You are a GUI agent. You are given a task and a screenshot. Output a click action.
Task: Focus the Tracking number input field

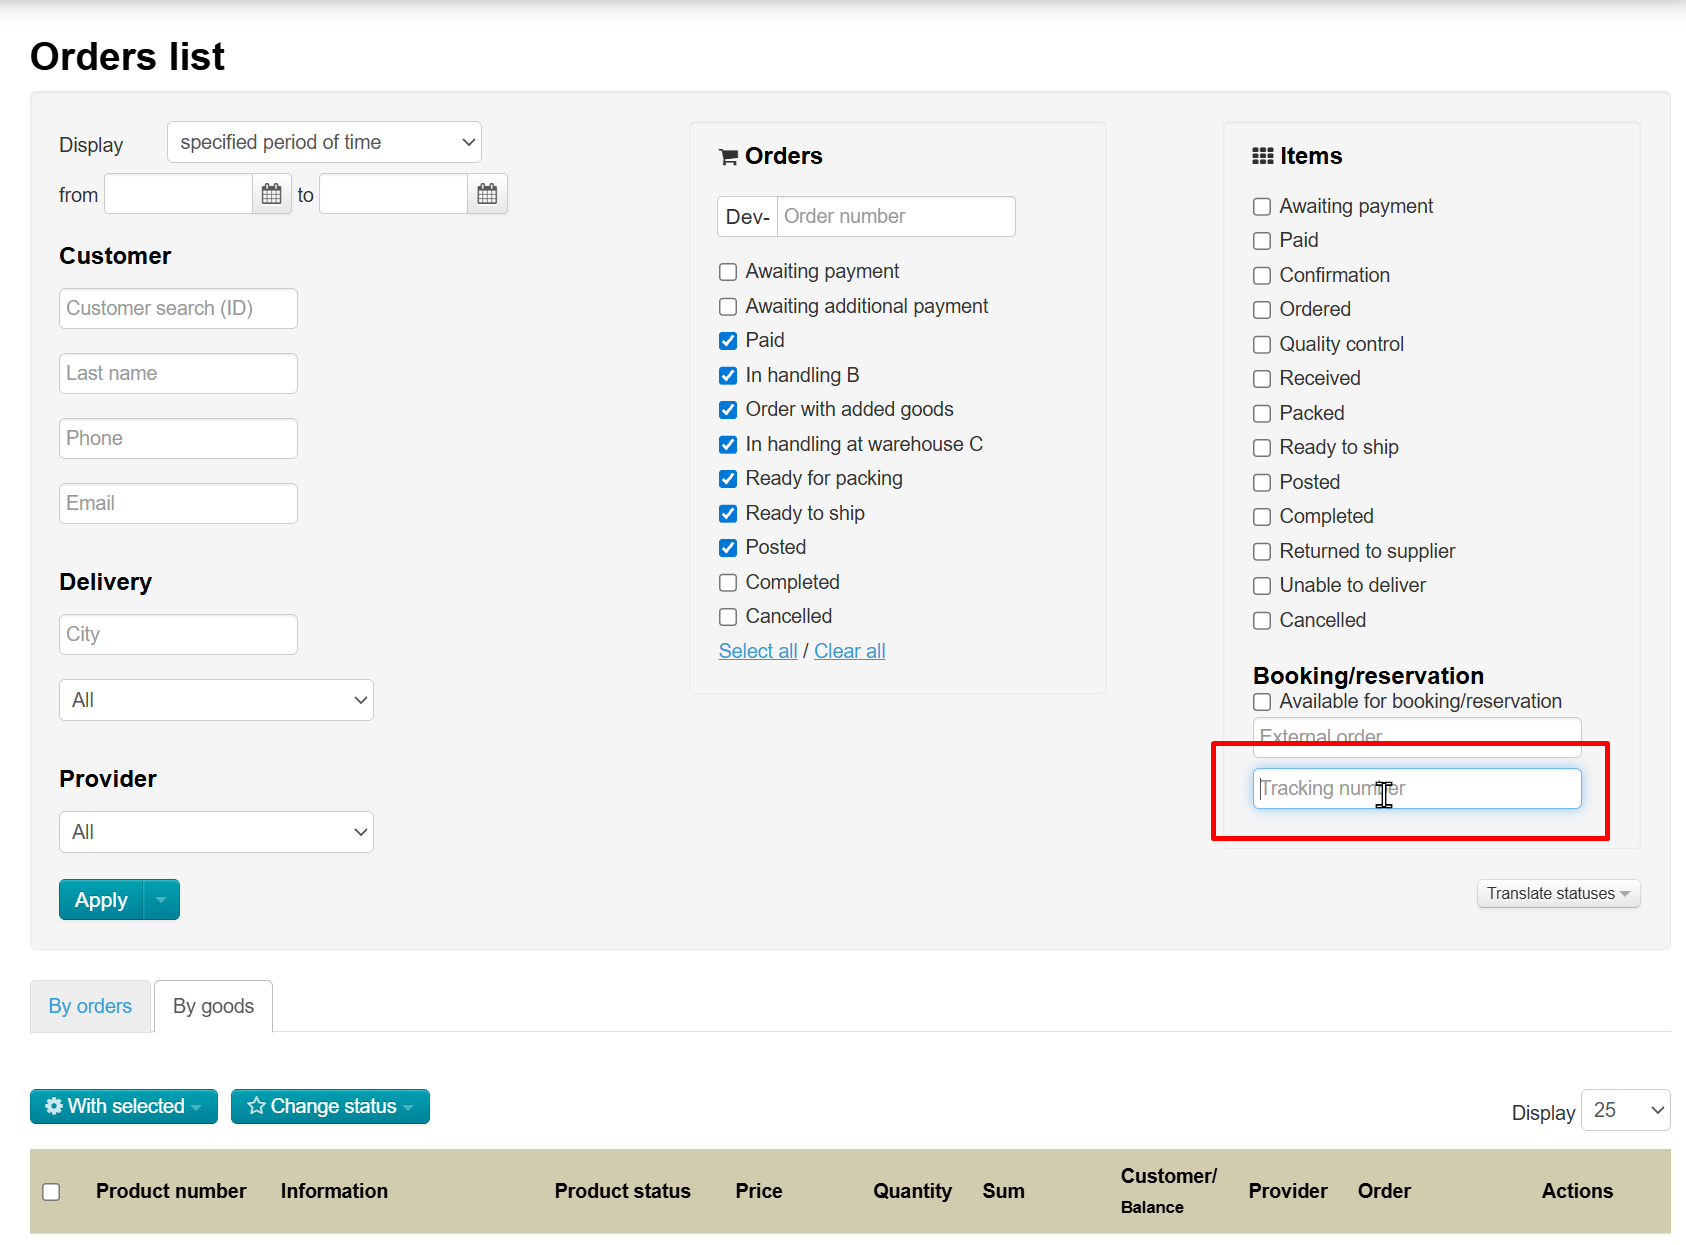point(1416,789)
